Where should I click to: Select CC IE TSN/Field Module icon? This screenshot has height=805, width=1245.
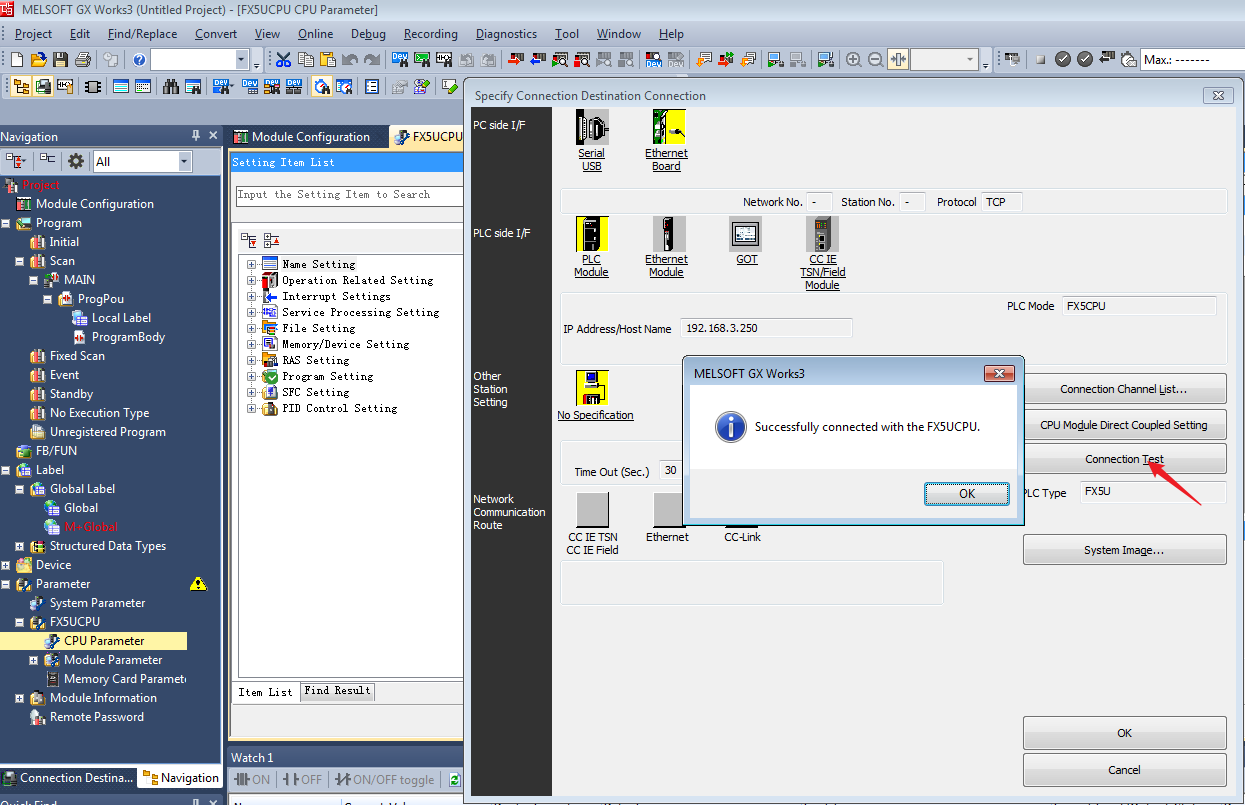(822, 235)
